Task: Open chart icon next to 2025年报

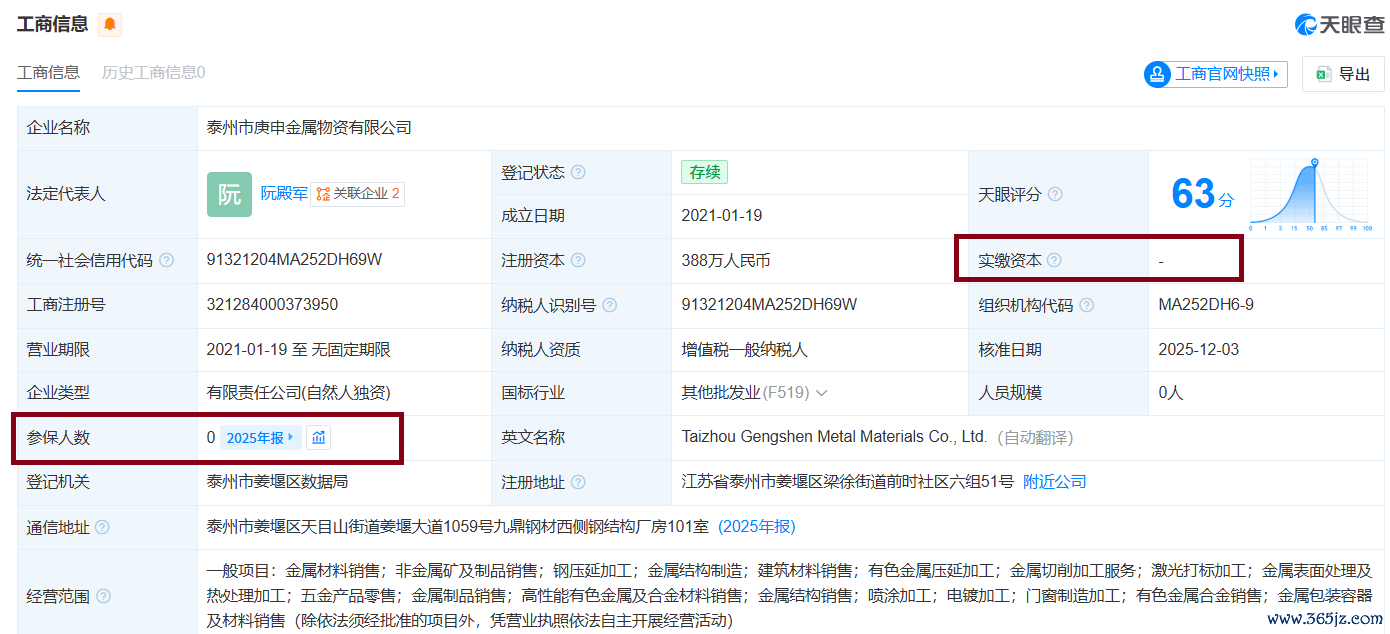Action: [318, 437]
